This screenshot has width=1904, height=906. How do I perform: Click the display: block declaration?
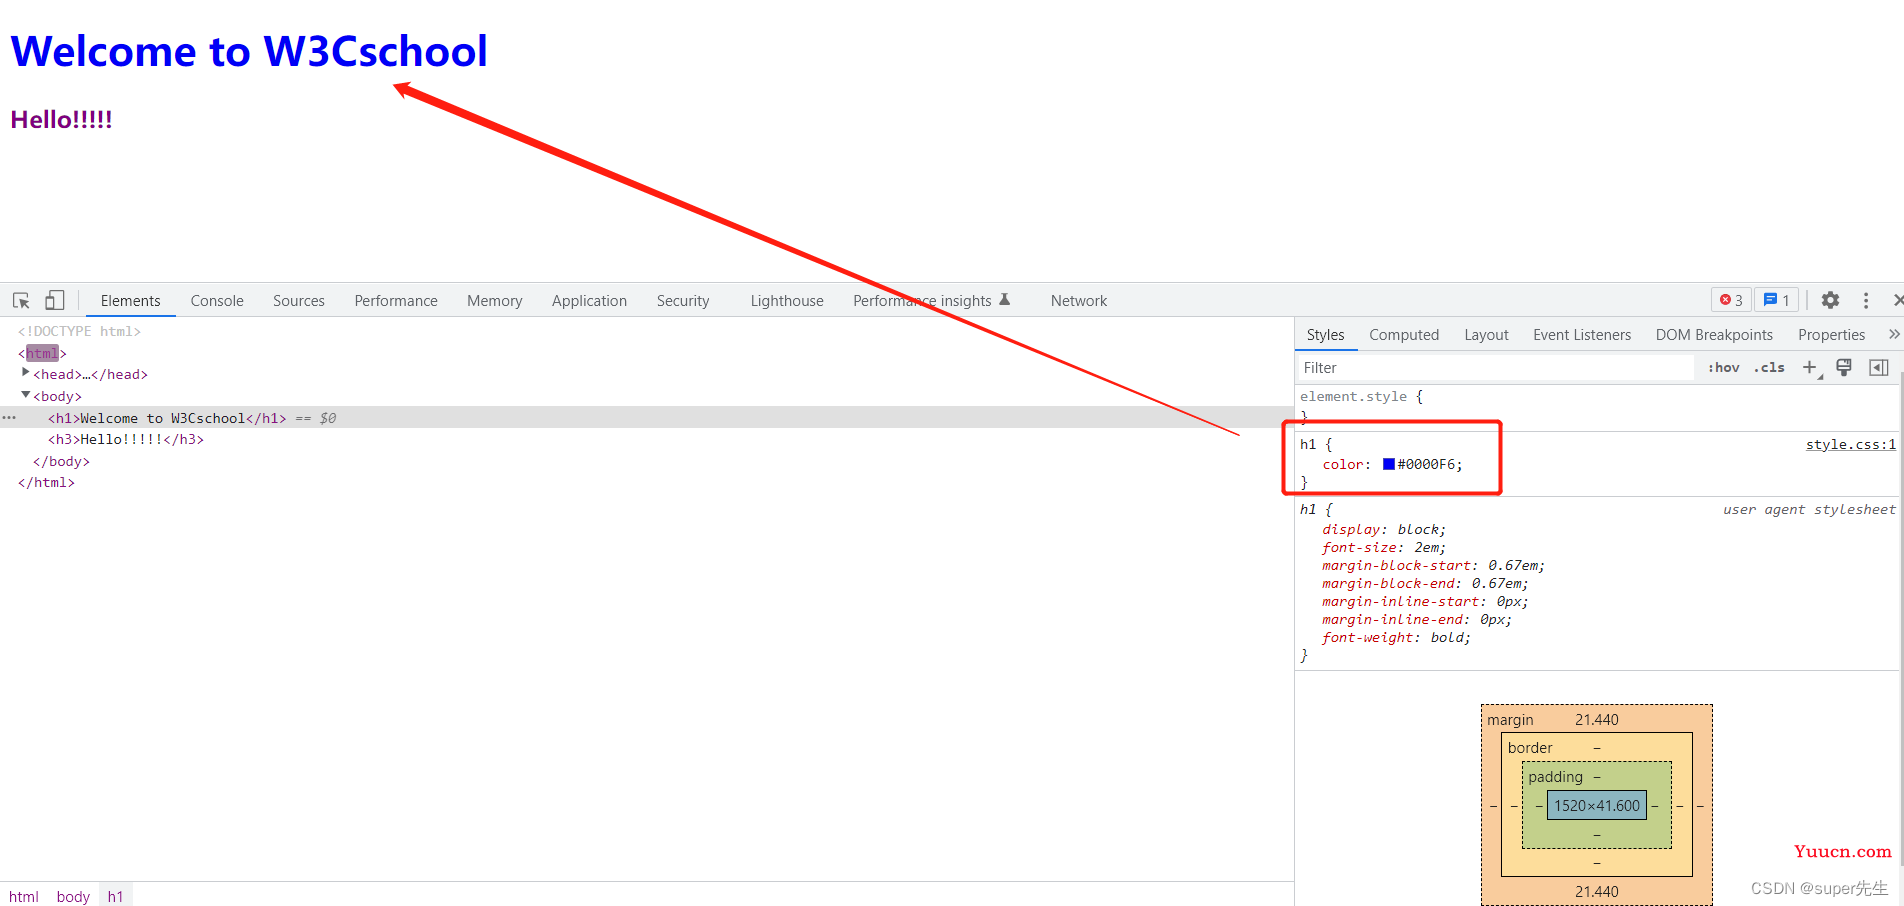(x=1383, y=529)
